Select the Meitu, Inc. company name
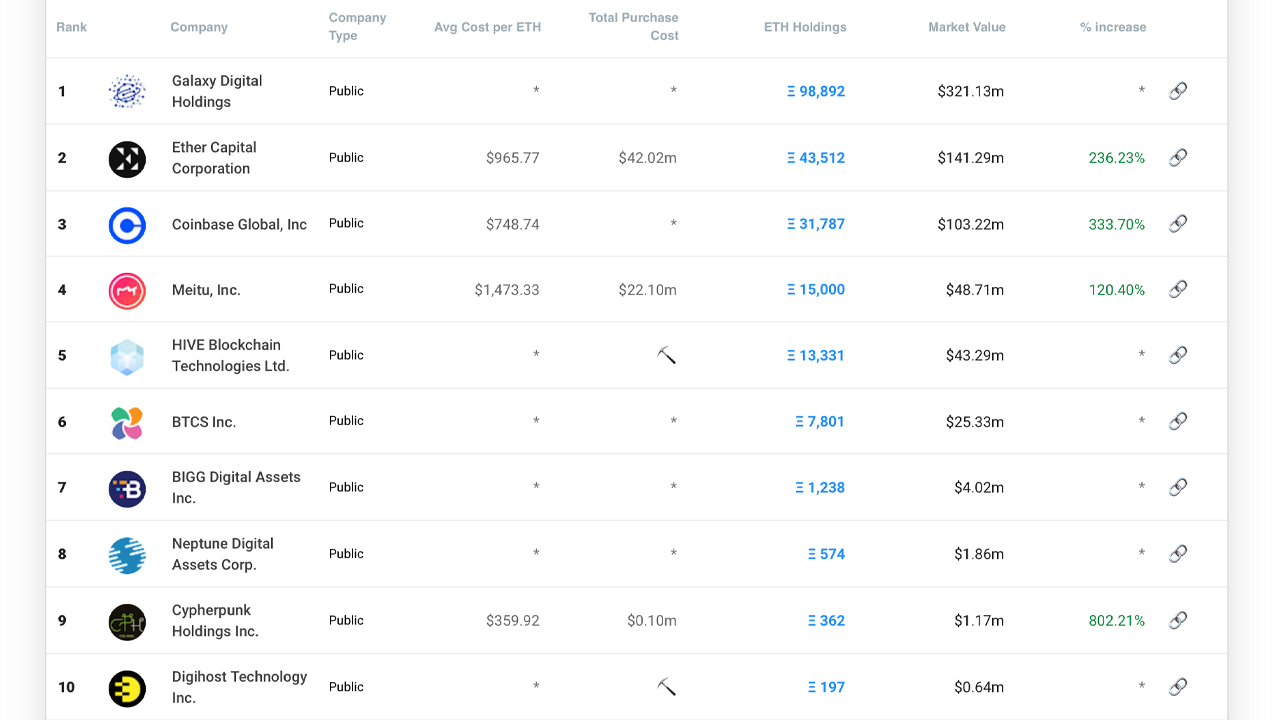The height and width of the screenshot is (720, 1280). click(206, 290)
